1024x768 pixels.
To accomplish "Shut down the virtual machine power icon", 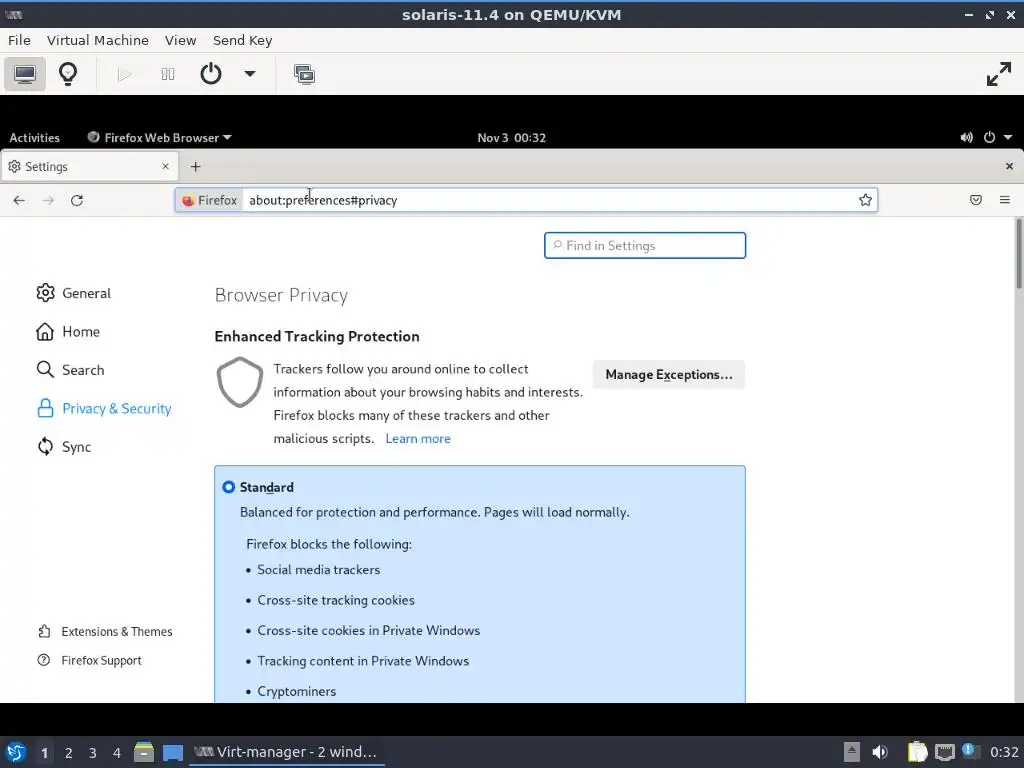I will coord(210,74).
